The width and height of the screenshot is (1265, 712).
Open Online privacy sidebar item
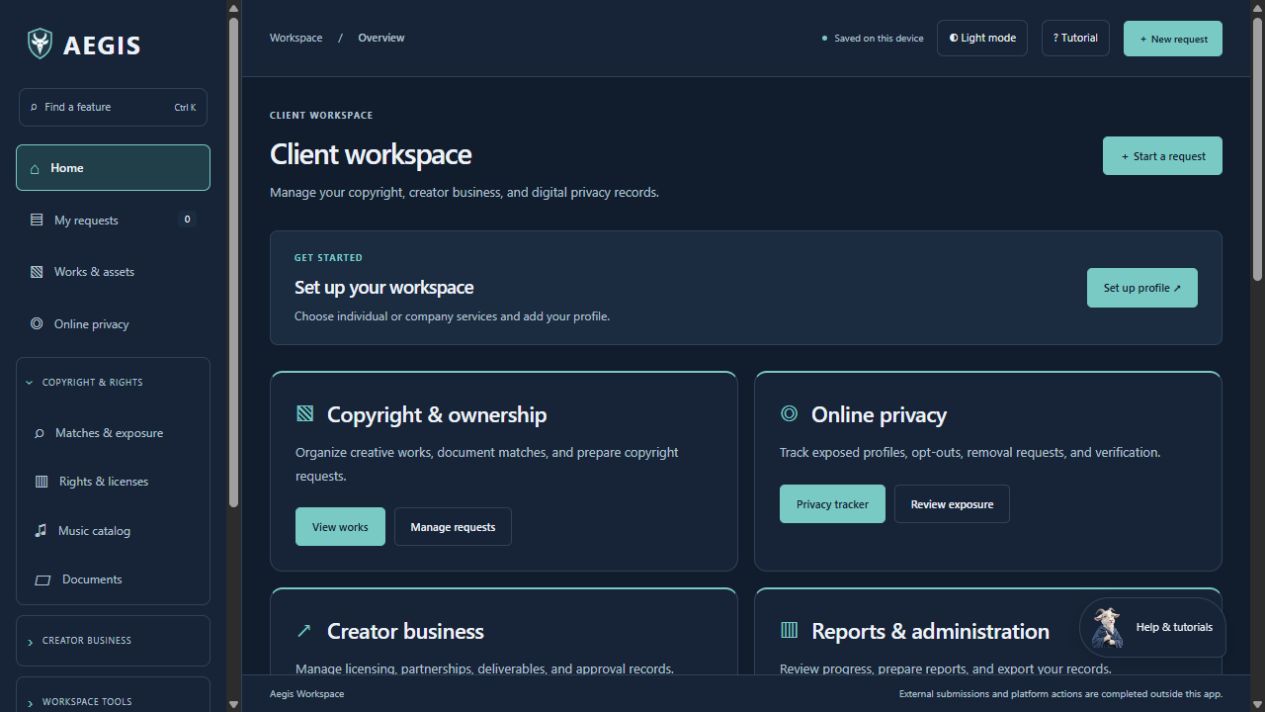(x=113, y=324)
